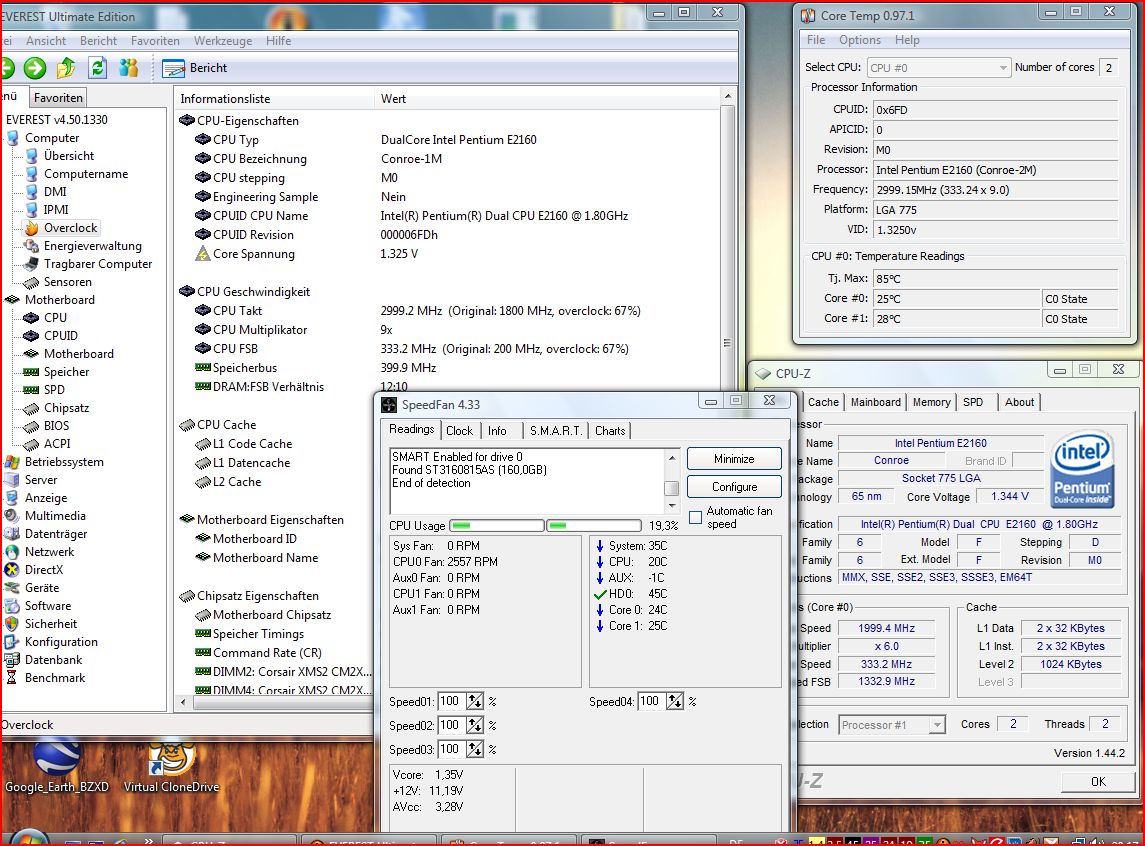Viewport: 1145px width, 846px height.
Task: Open the Hilfe menu in EVEREST
Action: coord(278,41)
